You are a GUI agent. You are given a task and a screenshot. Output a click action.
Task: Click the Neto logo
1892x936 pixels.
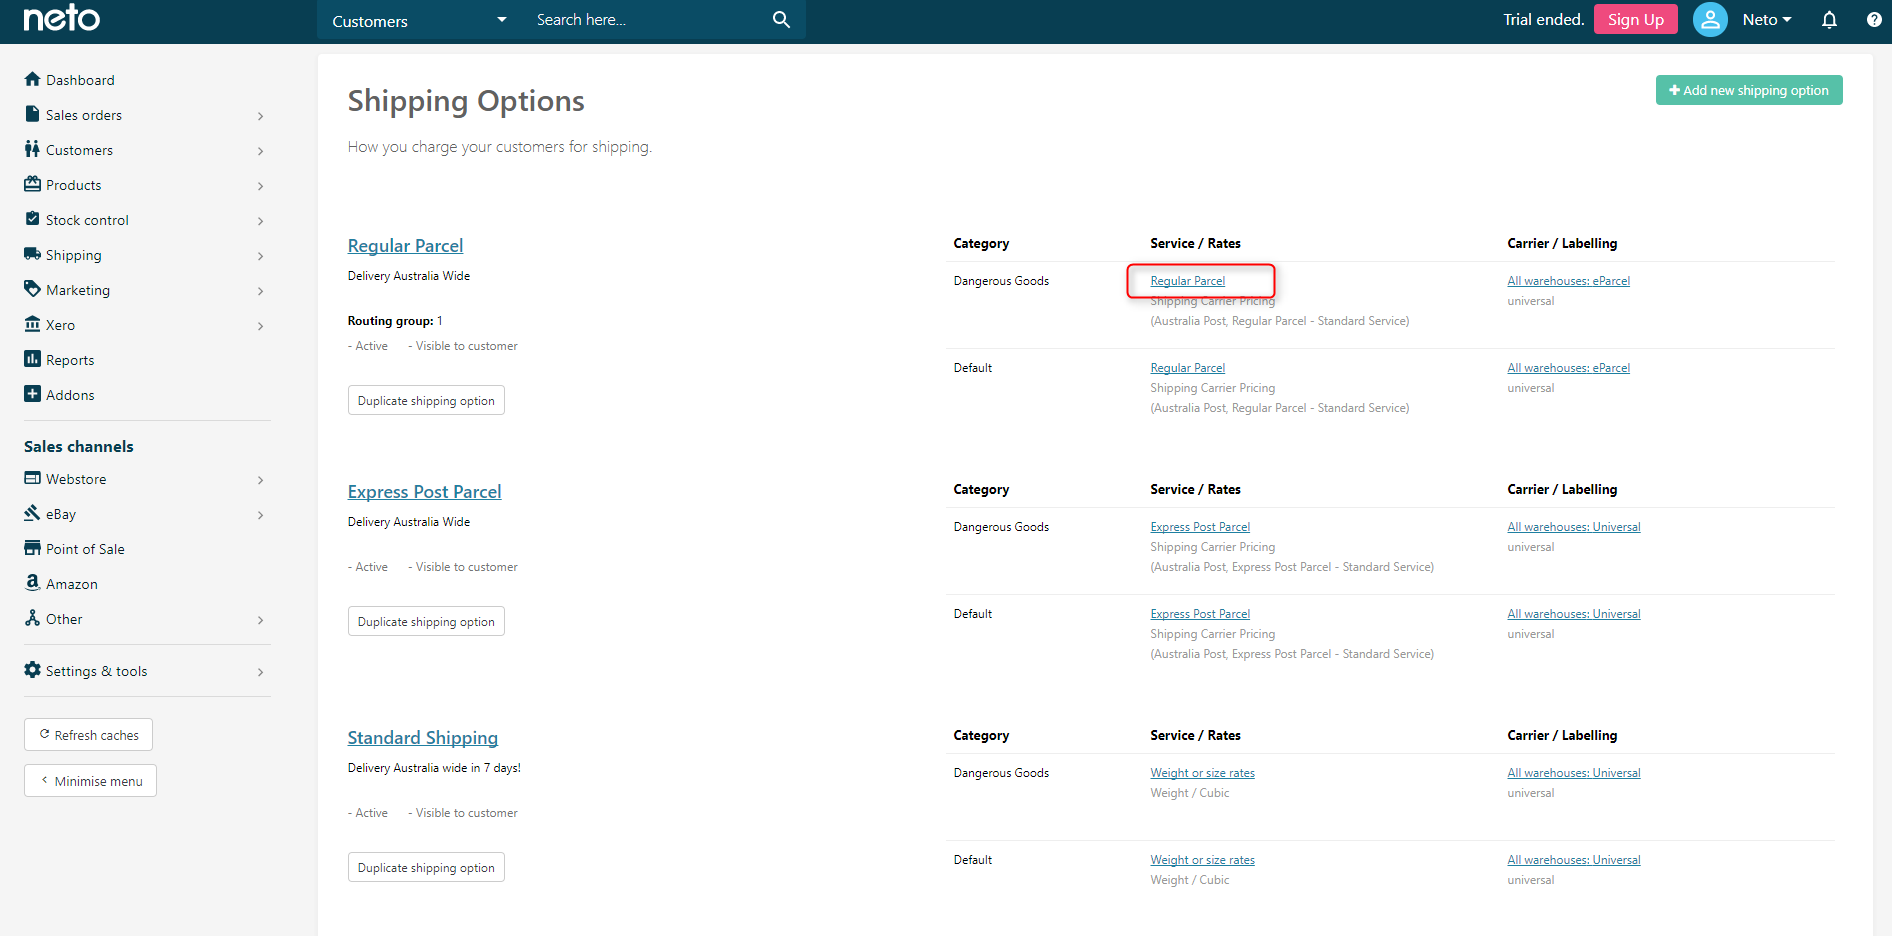62,18
